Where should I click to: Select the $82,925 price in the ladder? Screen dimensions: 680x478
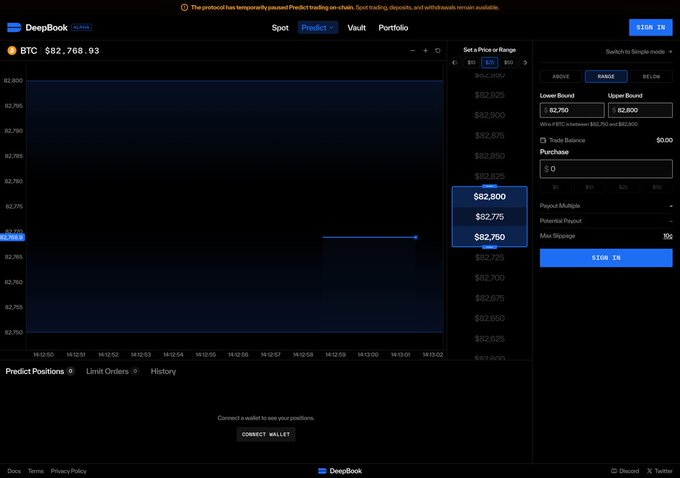pos(490,95)
